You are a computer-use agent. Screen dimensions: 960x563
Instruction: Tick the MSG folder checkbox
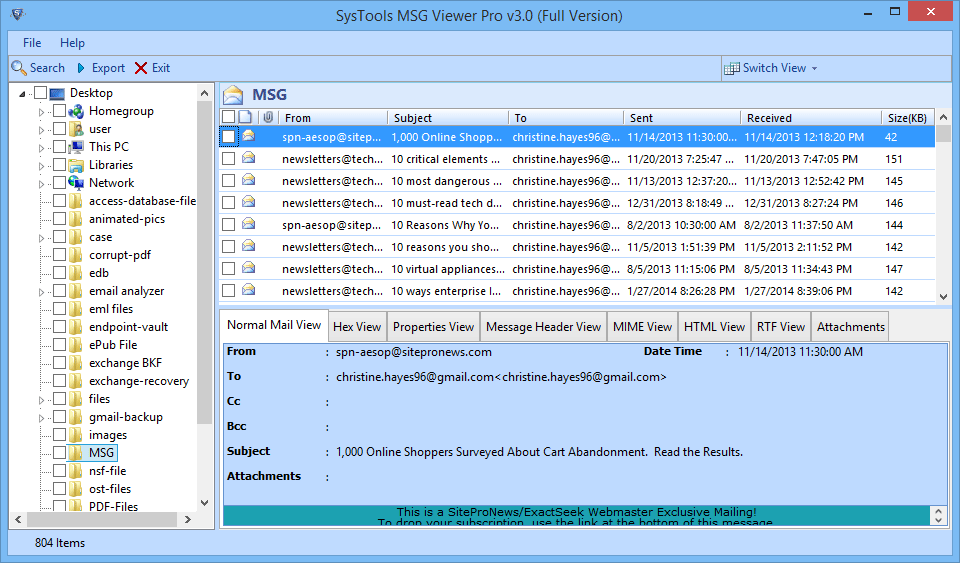(x=59, y=453)
